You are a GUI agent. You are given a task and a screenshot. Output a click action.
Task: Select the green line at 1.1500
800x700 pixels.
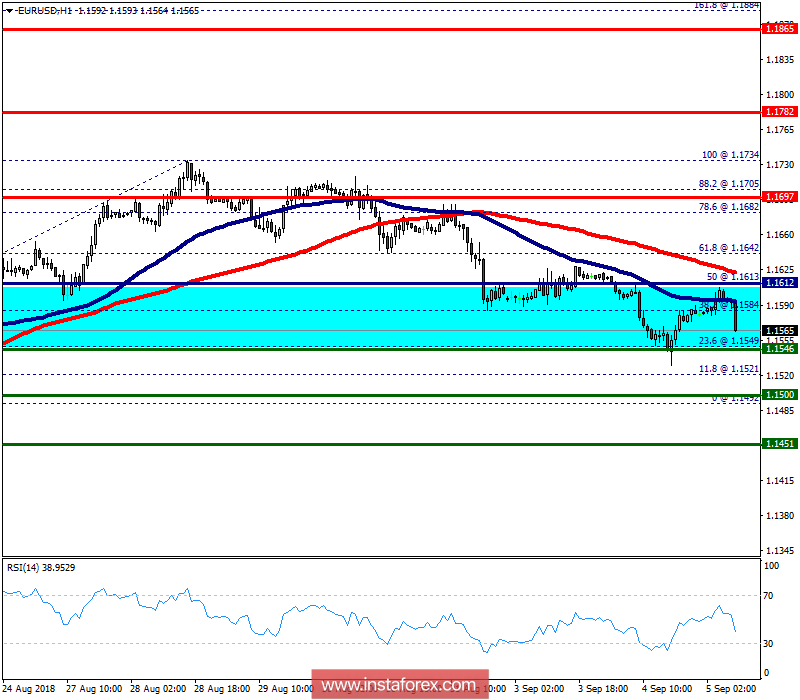[x=300, y=395]
